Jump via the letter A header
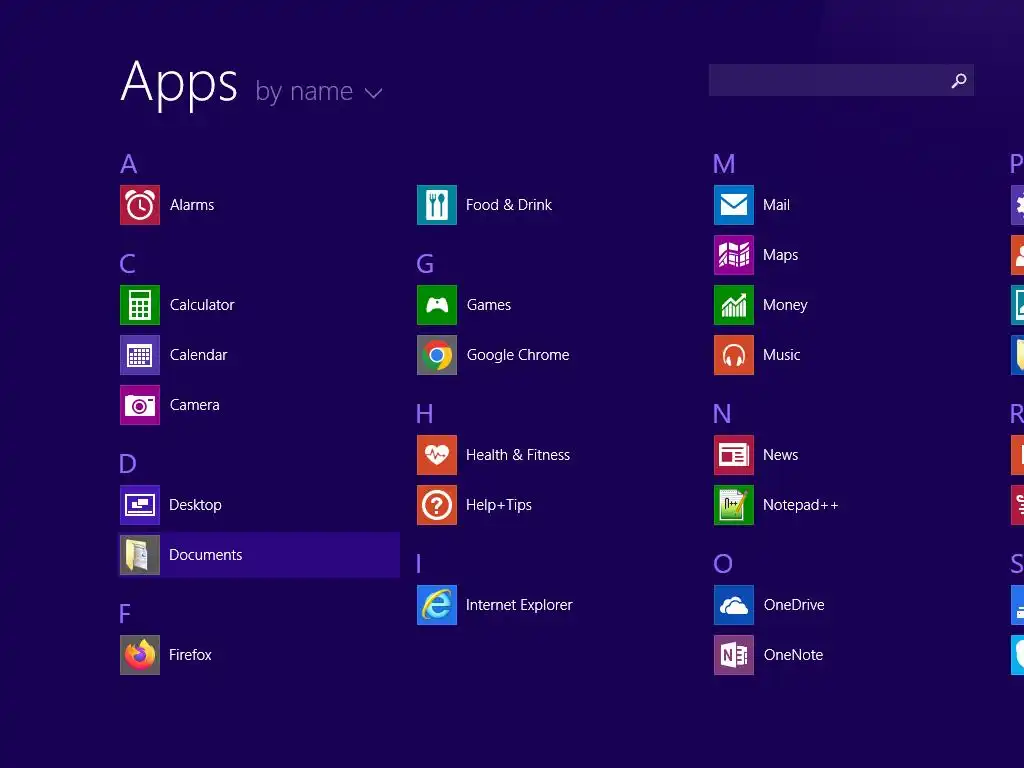1024x768 pixels. point(129,164)
